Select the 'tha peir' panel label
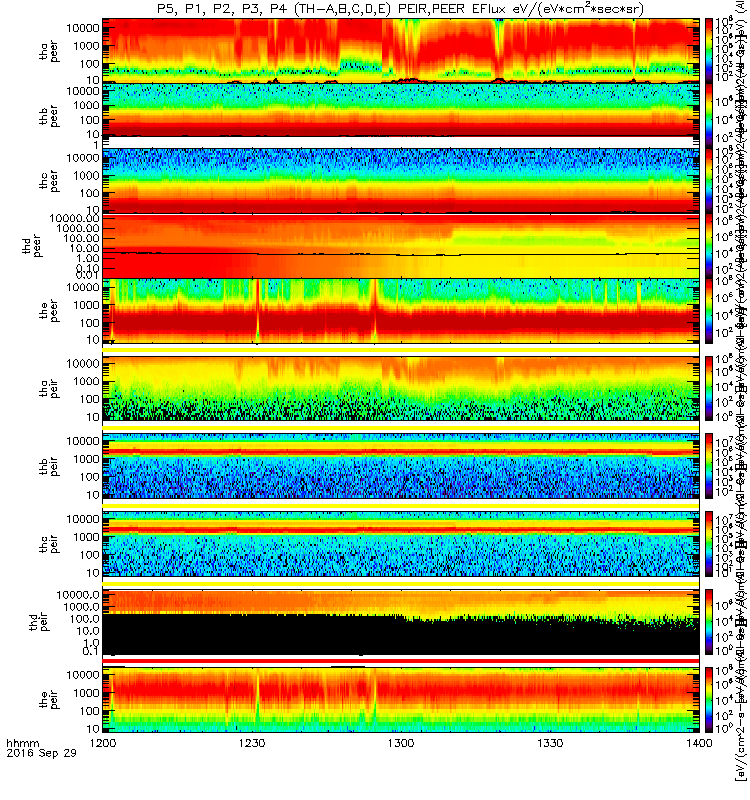Viewport: 750px width, 800px height. coord(49,388)
